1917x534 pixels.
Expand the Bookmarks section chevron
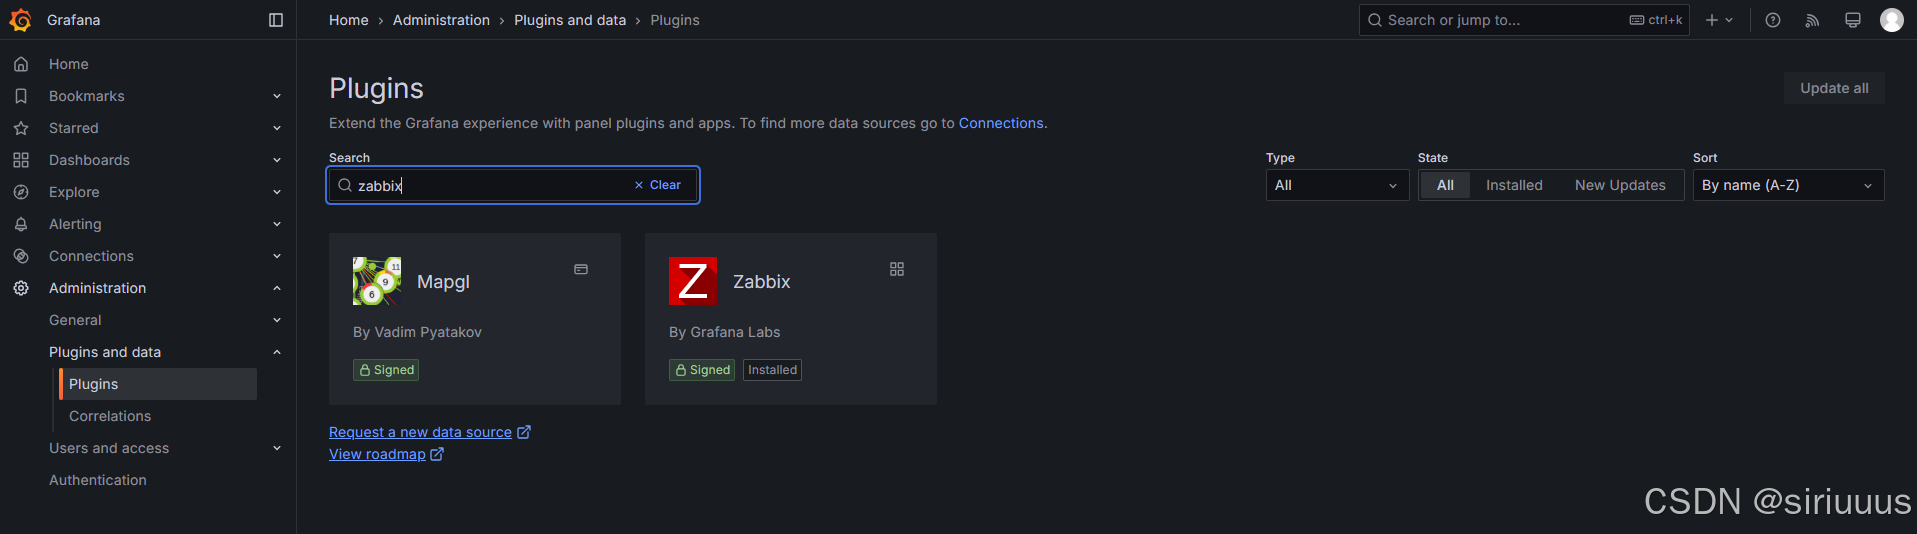pos(277,96)
